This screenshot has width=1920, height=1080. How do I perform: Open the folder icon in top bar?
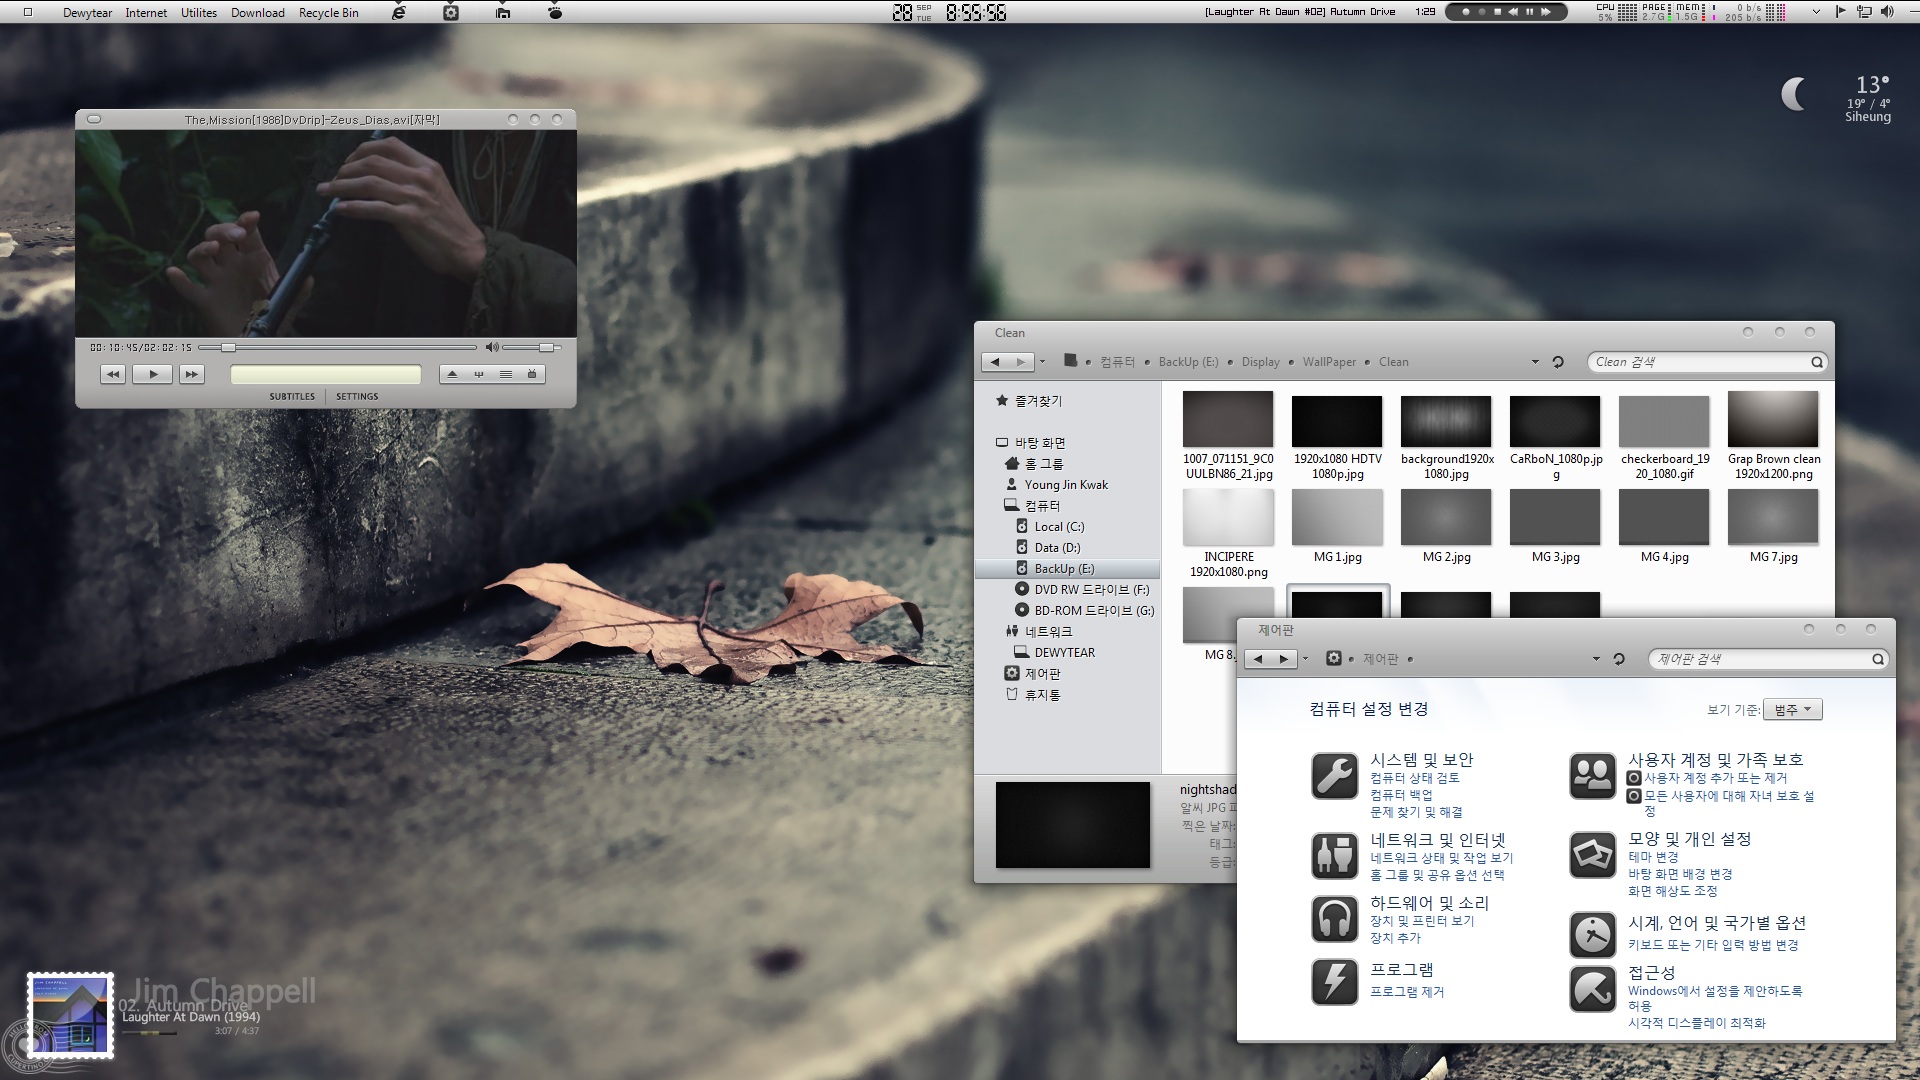pyautogui.click(x=503, y=12)
